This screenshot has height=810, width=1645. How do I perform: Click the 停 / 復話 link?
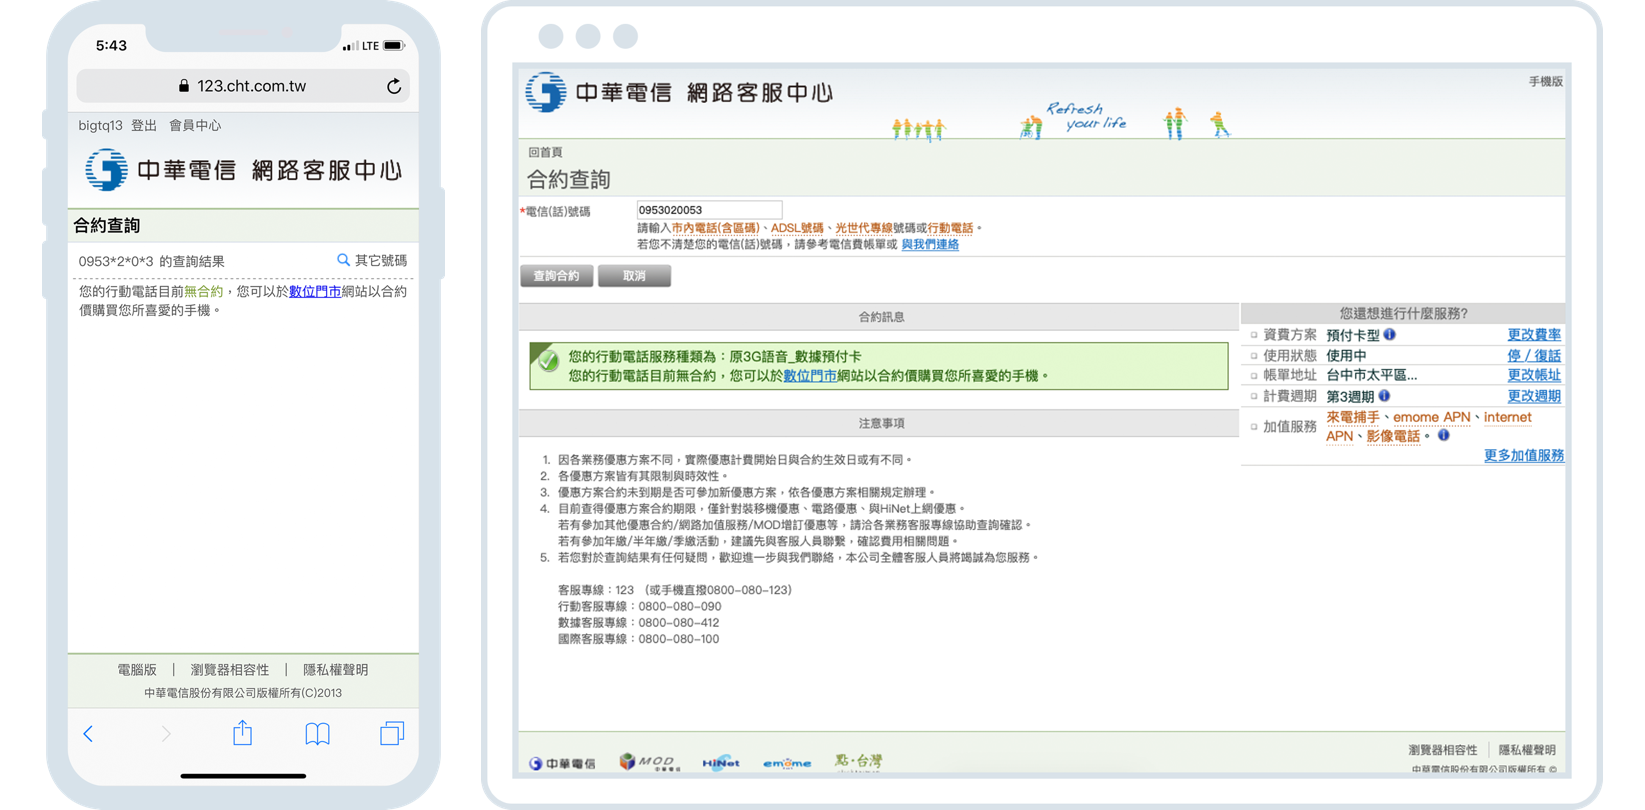pos(1534,355)
